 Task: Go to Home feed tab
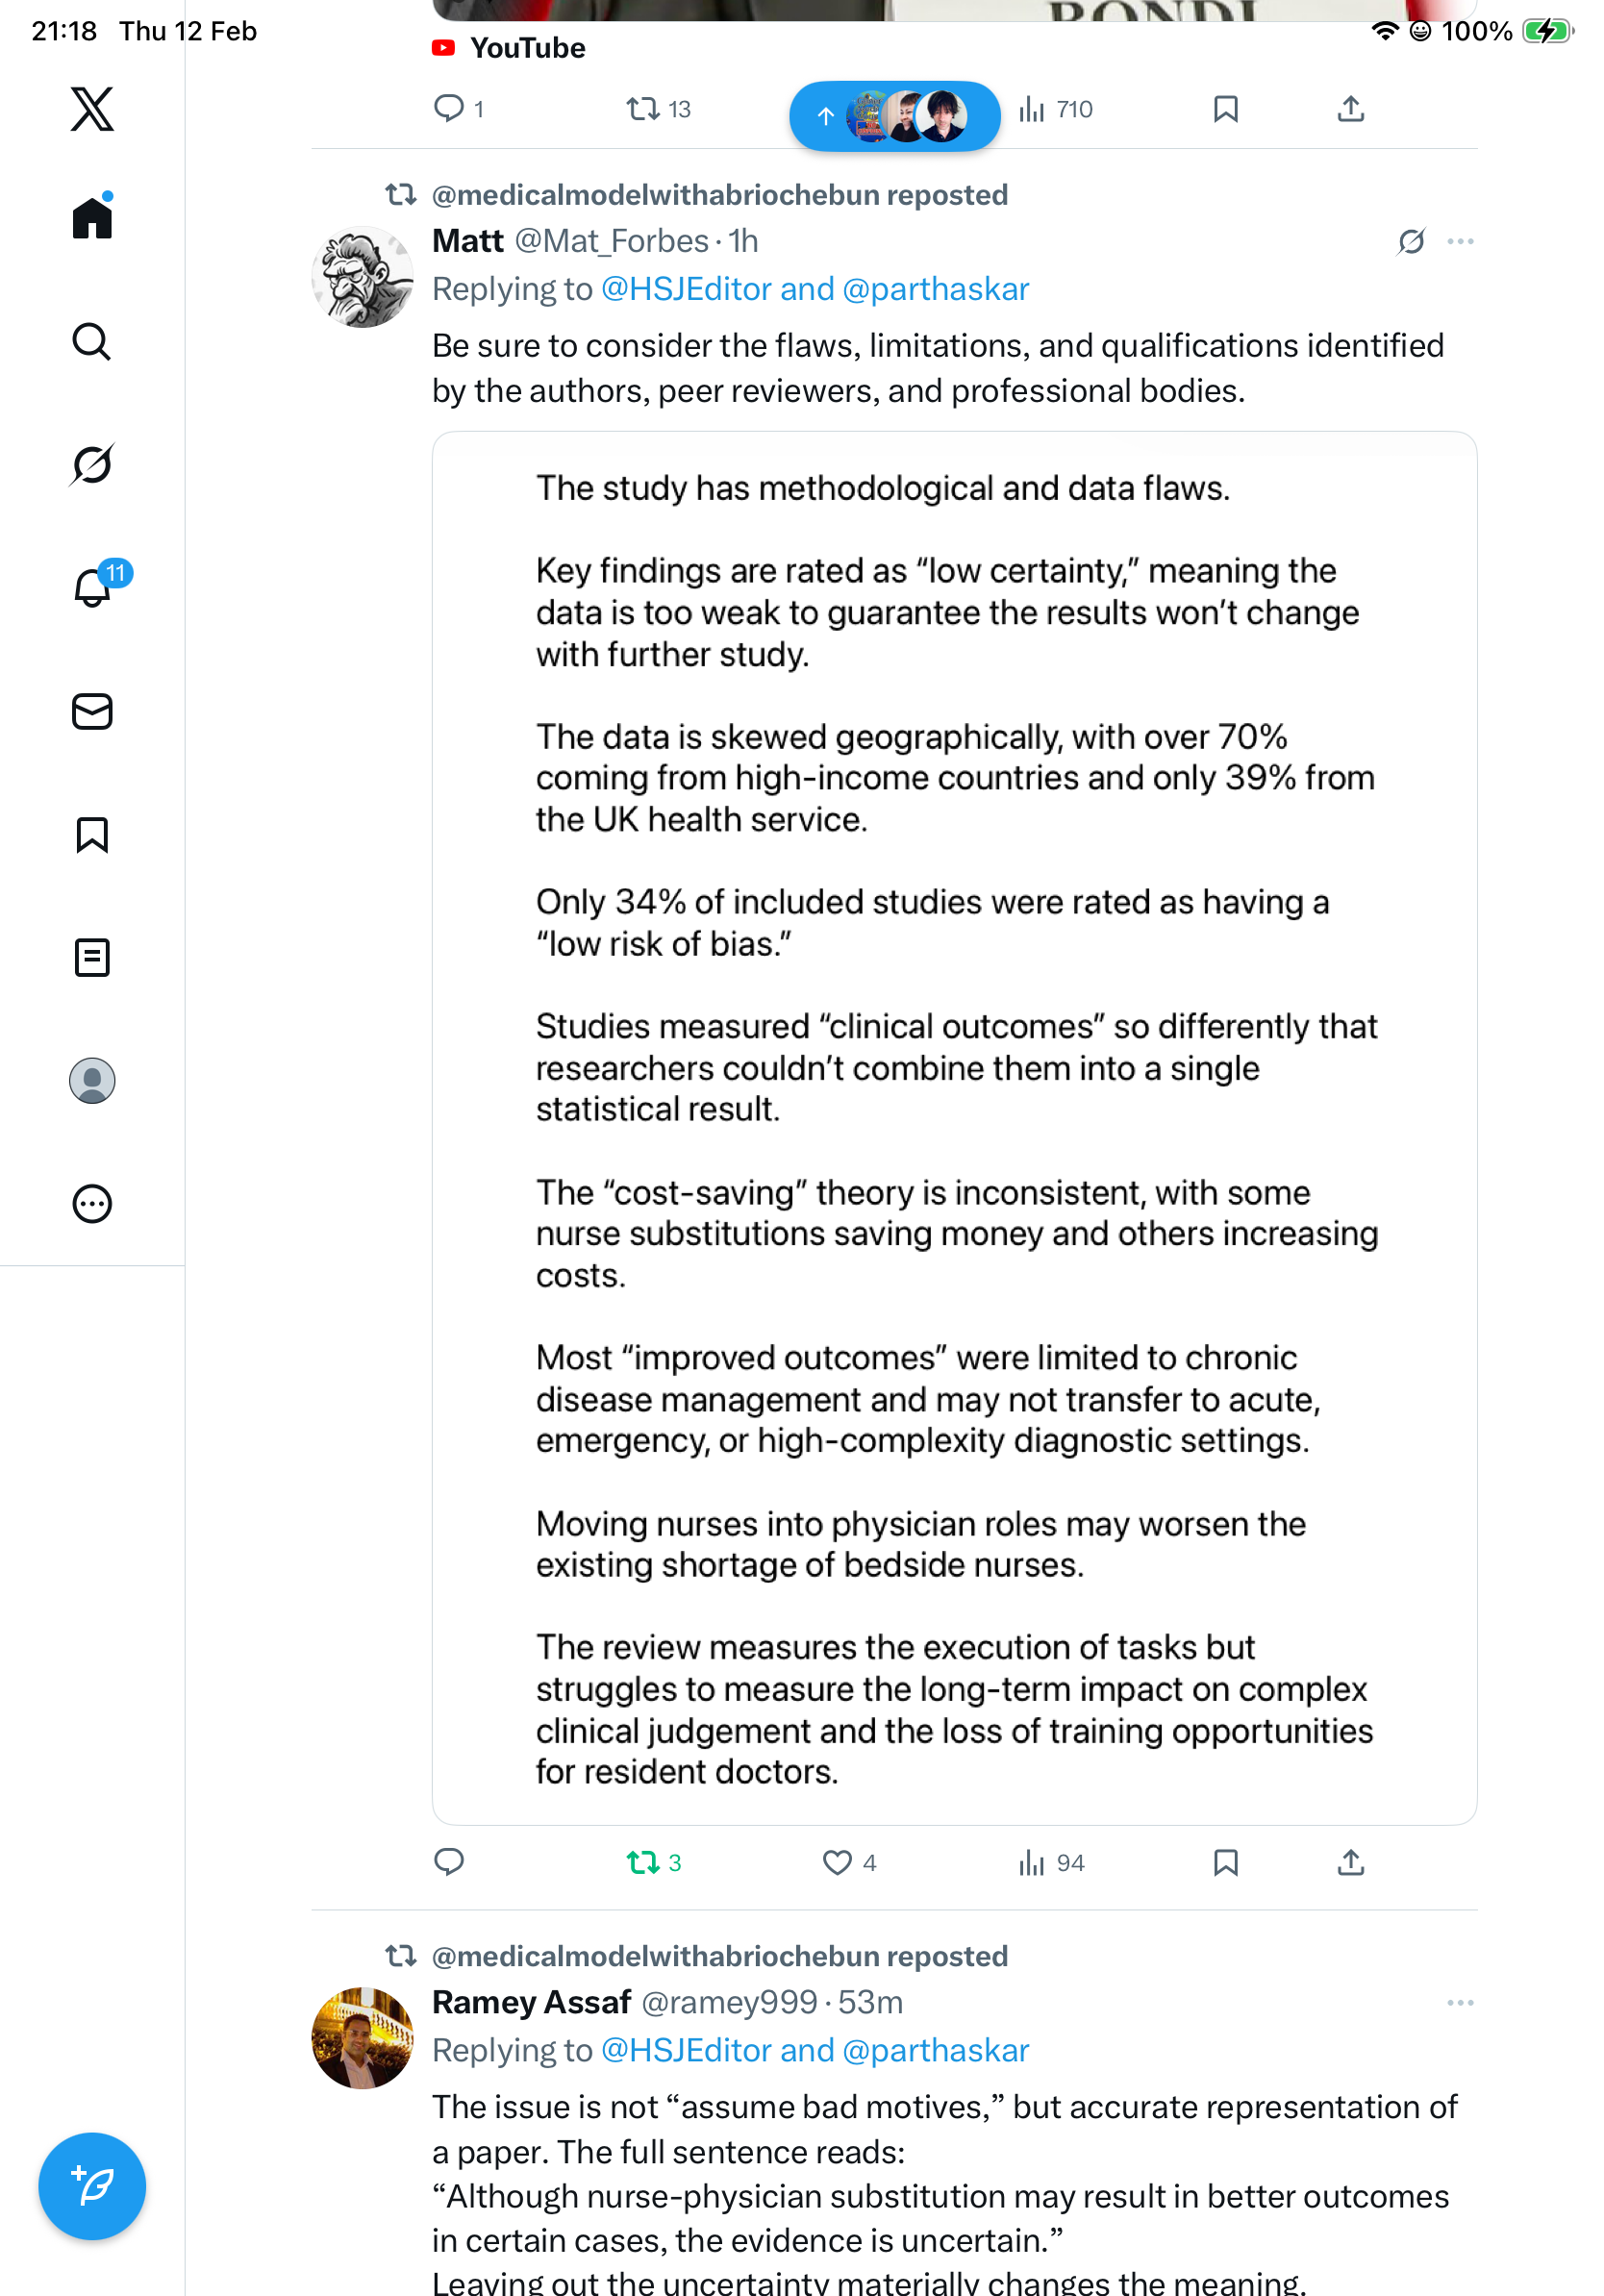[92, 218]
